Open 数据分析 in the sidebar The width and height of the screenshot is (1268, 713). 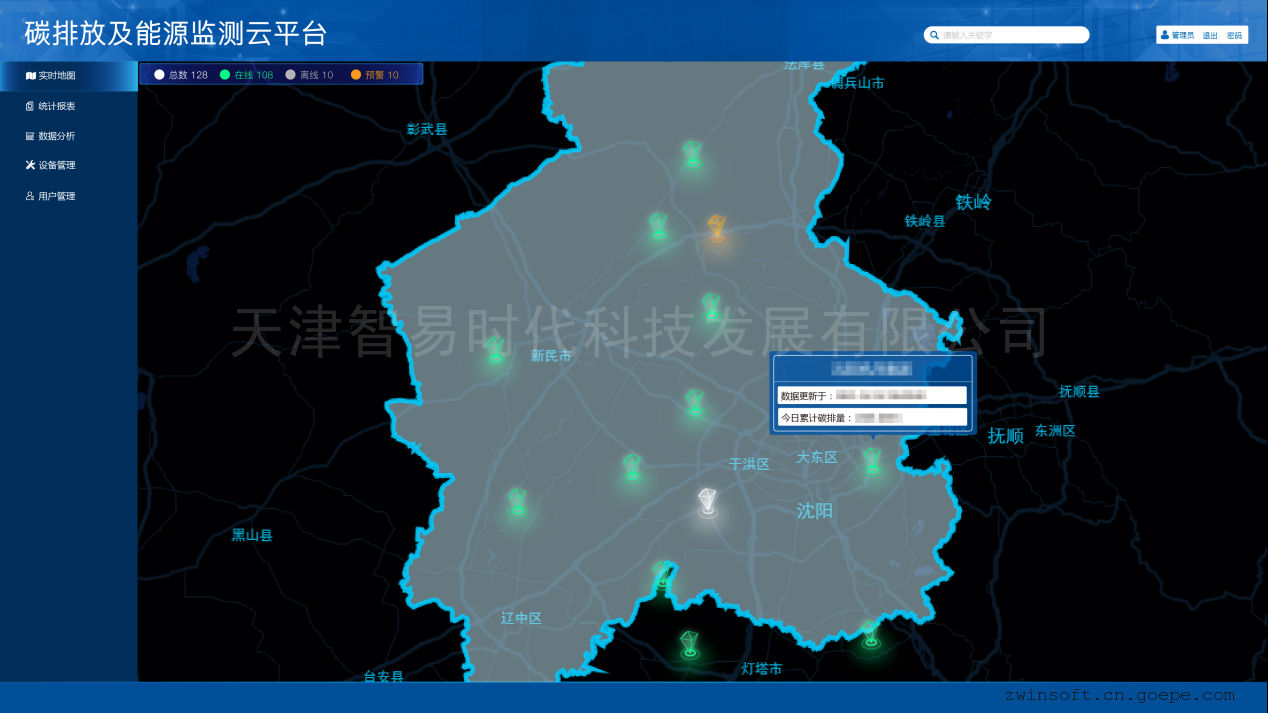pyautogui.click(x=56, y=136)
